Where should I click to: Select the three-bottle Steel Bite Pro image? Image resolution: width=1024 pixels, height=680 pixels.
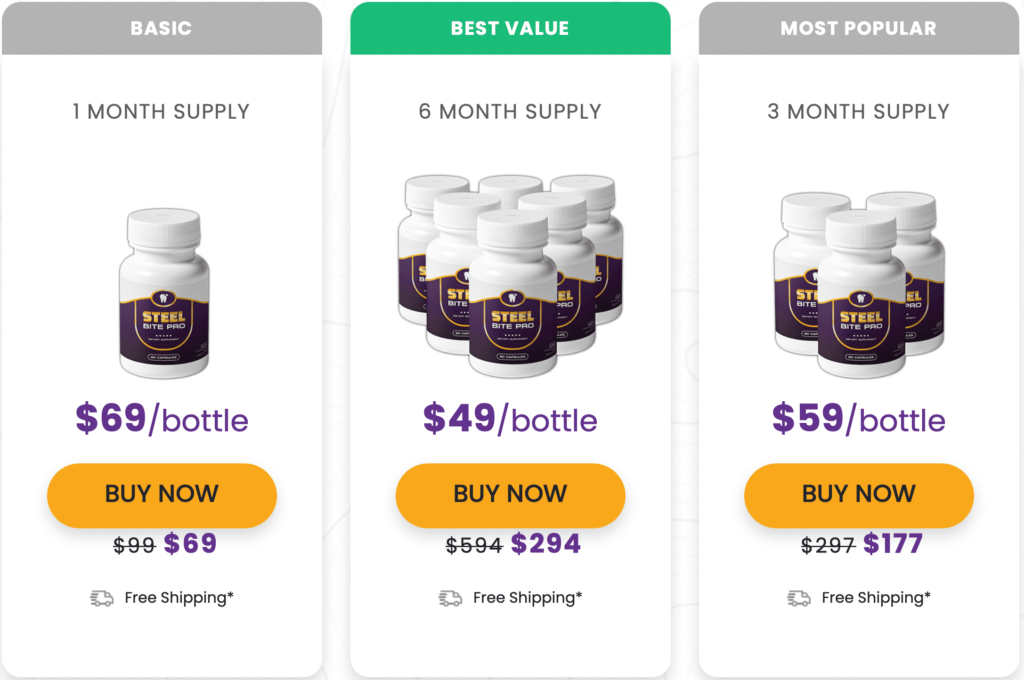coord(859,284)
